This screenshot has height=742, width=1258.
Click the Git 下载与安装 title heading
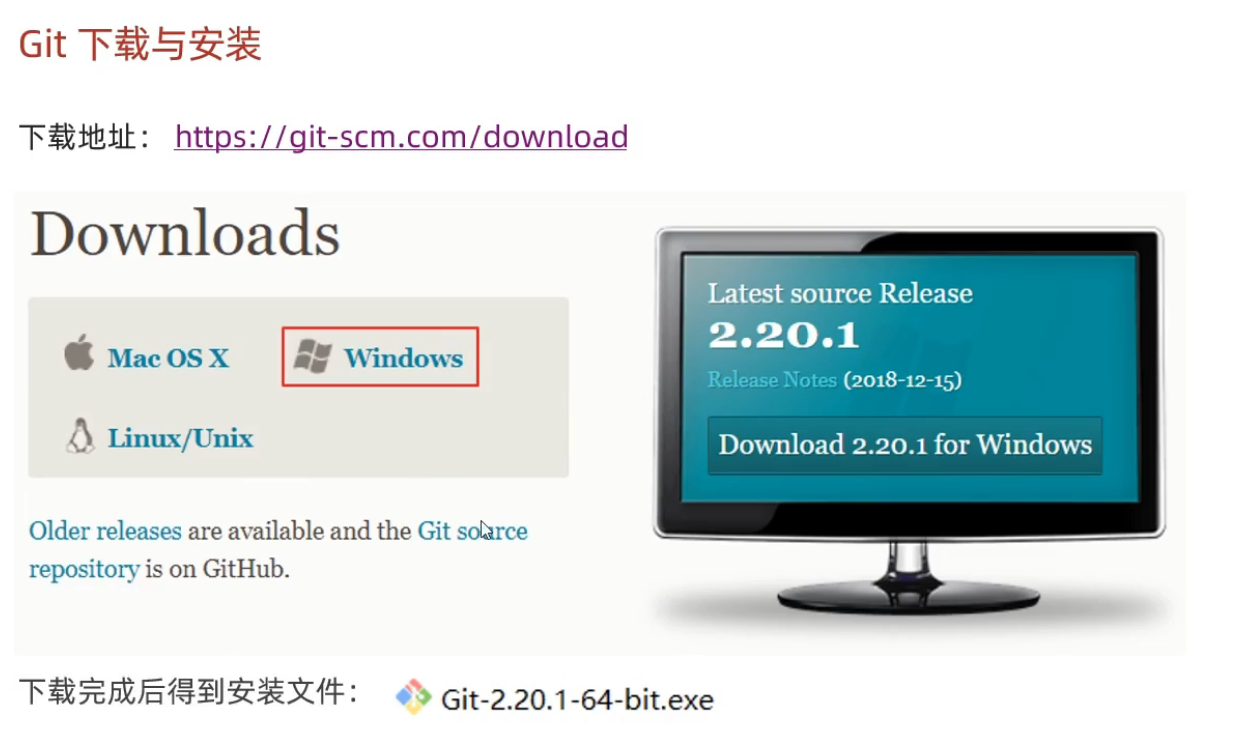(x=140, y=44)
